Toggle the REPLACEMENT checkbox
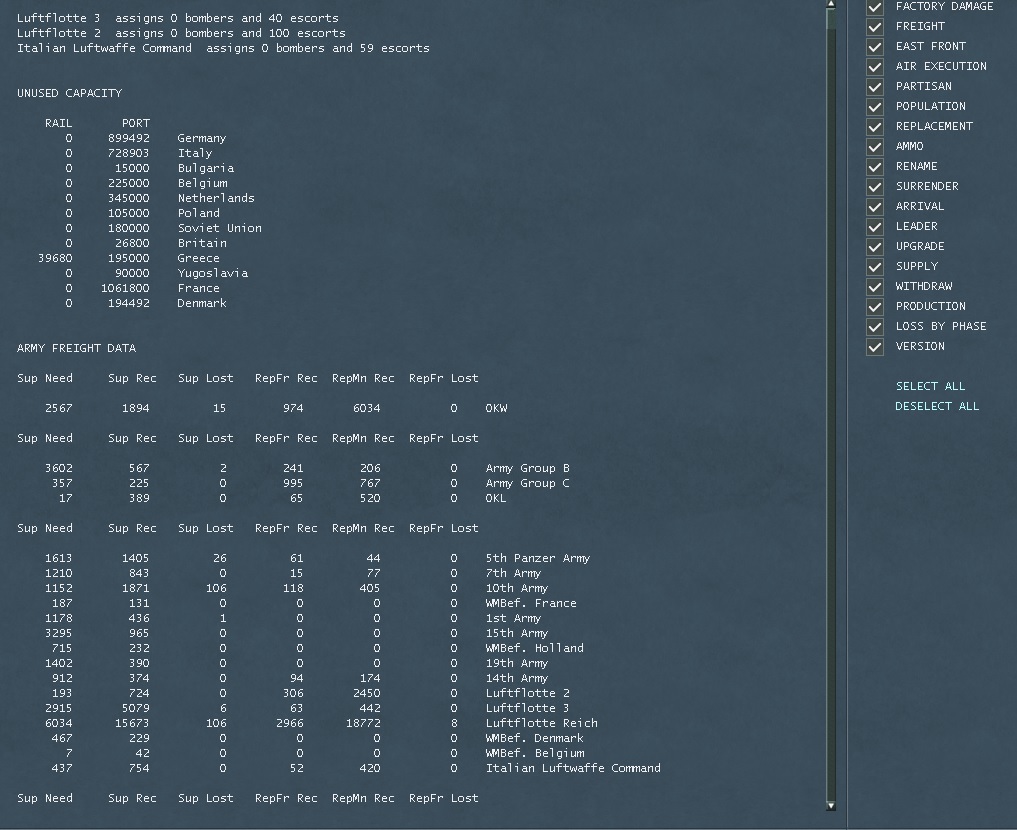This screenshot has height=830, width=1017. coord(875,127)
